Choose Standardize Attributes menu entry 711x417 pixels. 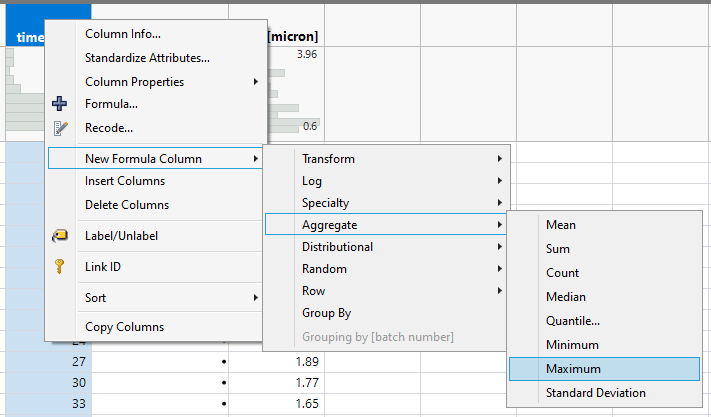155,58
